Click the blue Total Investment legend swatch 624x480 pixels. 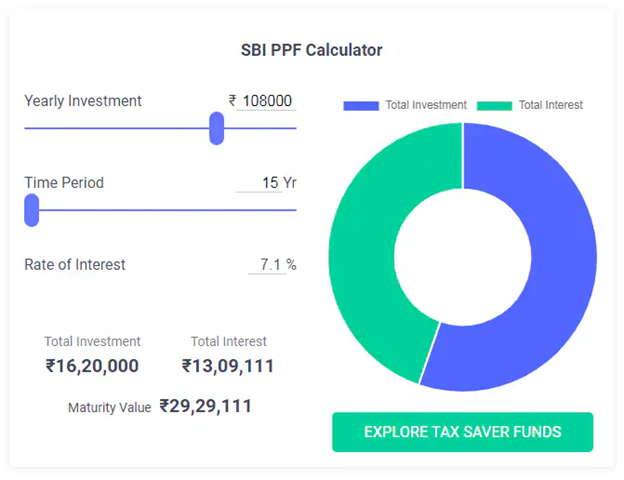tap(361, 105)
